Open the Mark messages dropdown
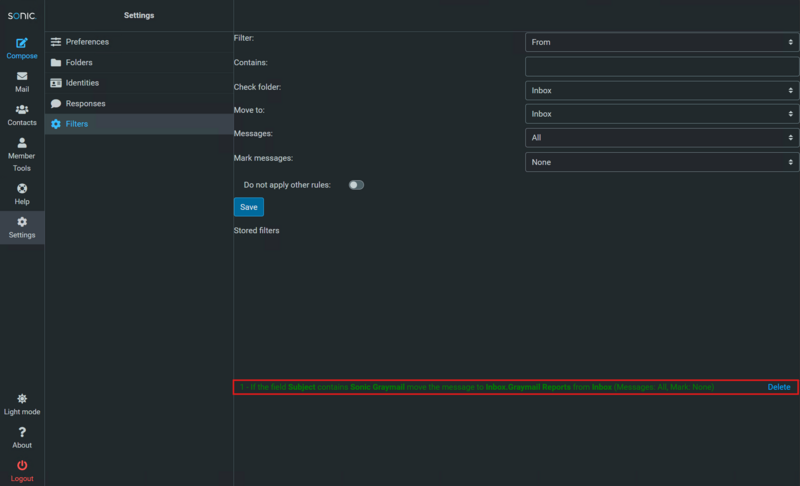Screen dimensions: 800x486 (x=661, y=162)
